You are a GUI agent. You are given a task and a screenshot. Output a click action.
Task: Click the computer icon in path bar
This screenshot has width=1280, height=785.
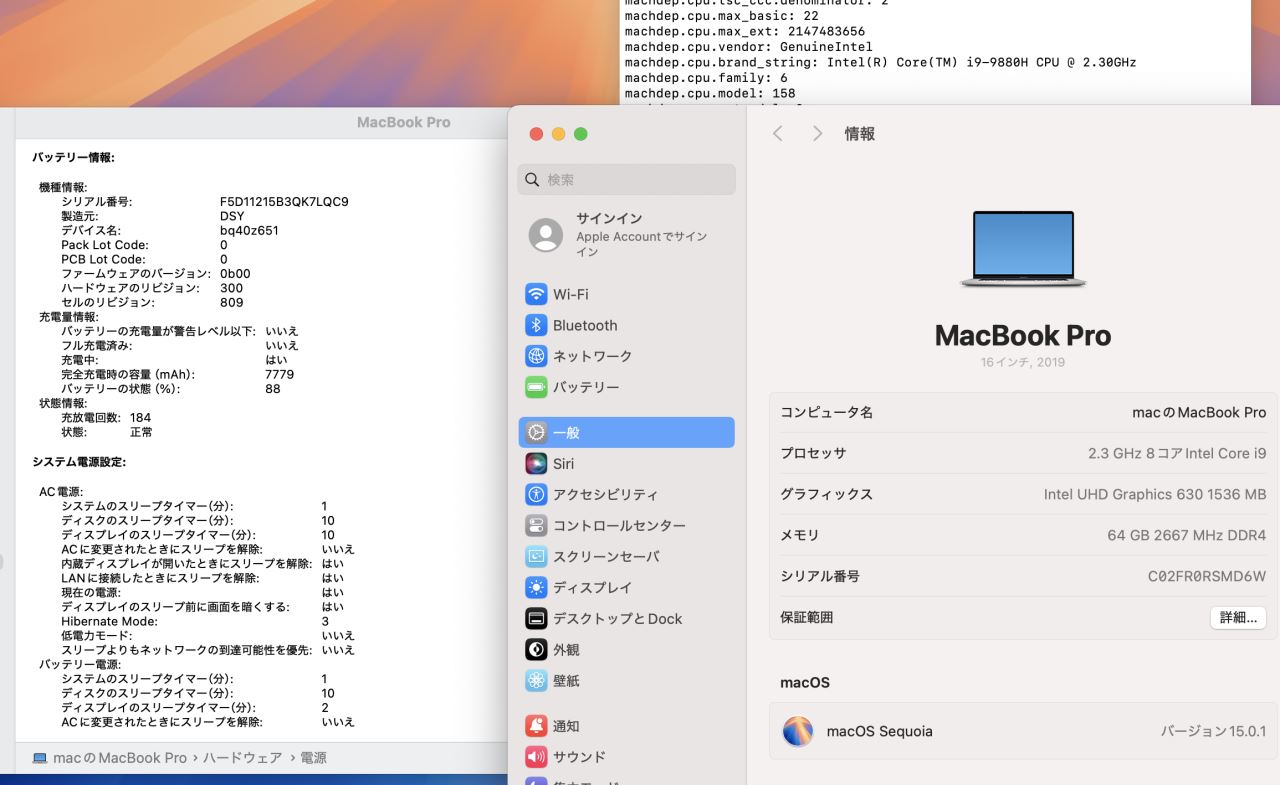(x=40, y=758)
